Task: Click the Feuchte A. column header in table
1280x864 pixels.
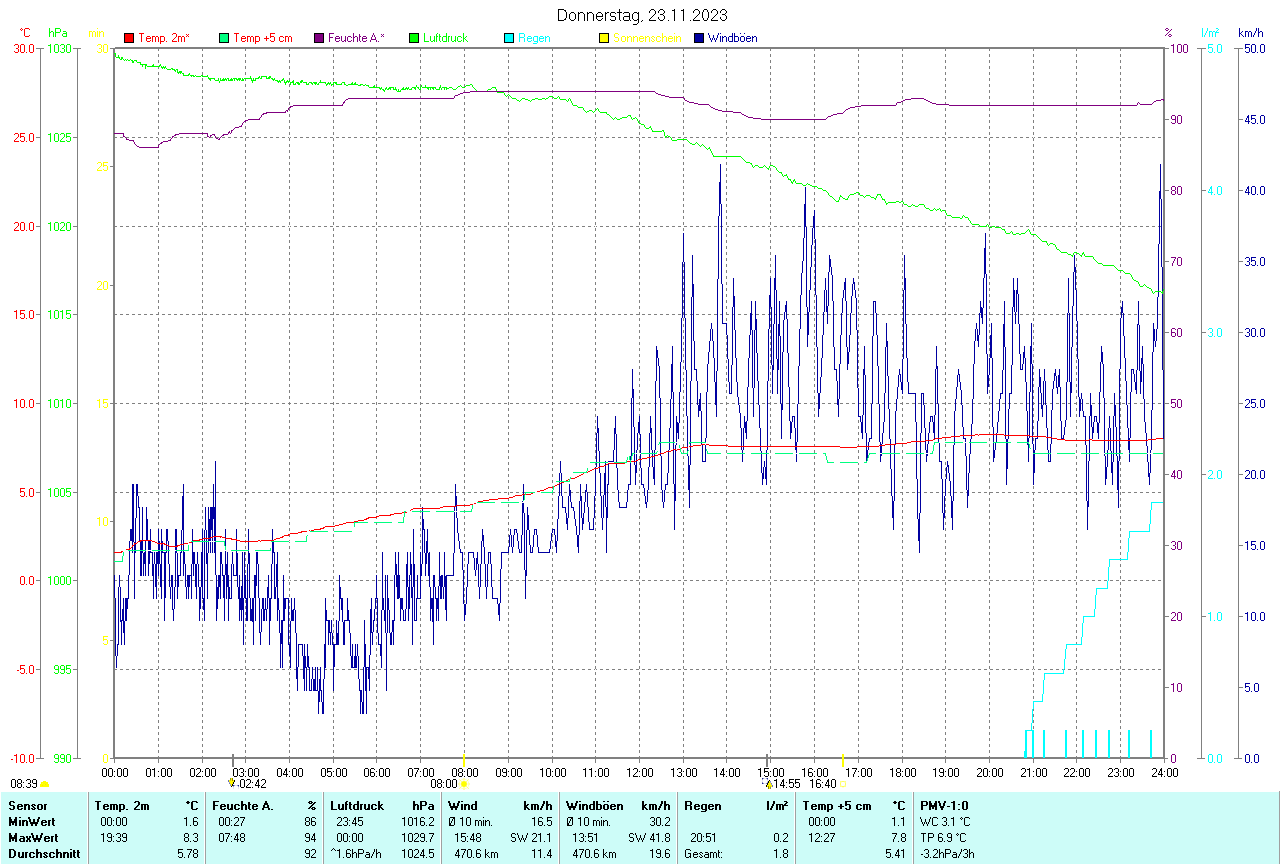Action: point(243,806)
